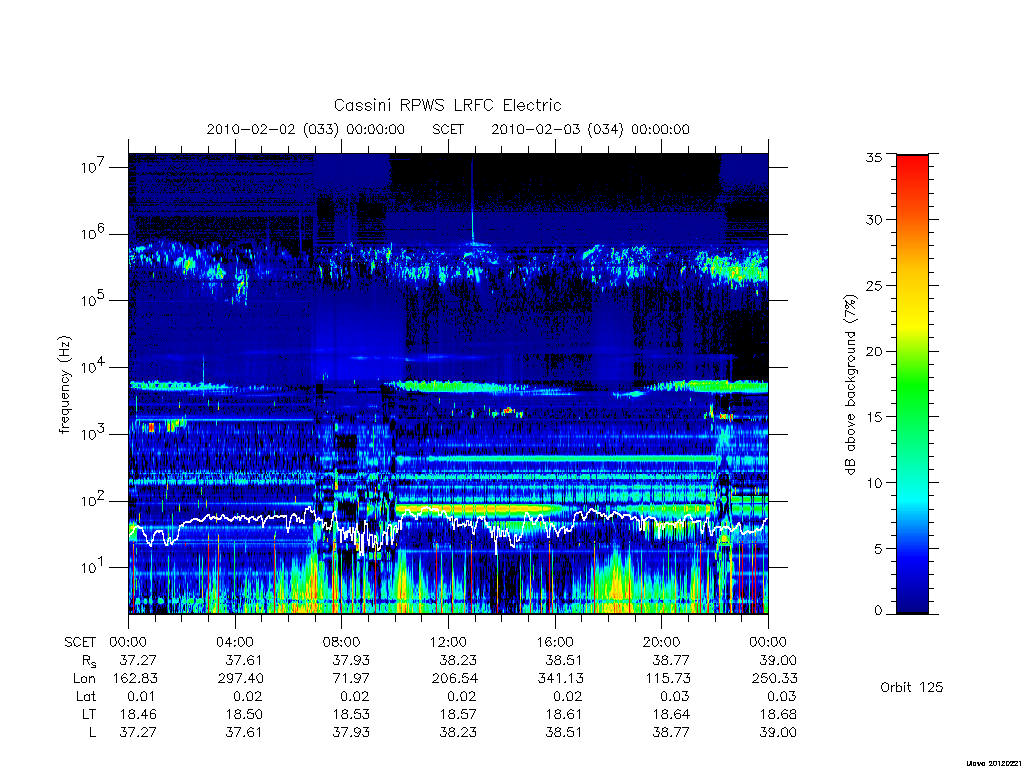Click the frequency axis label 10^1
The width and height of the screenshot is (1024, 768).
pyautogui.click(x=93, y=567)
